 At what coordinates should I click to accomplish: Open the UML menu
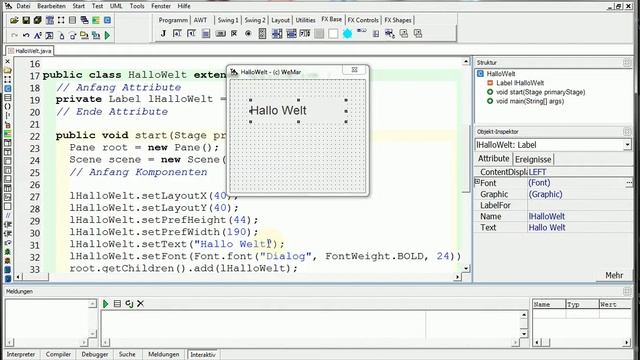pyautogui.click(x=116, y=6)
